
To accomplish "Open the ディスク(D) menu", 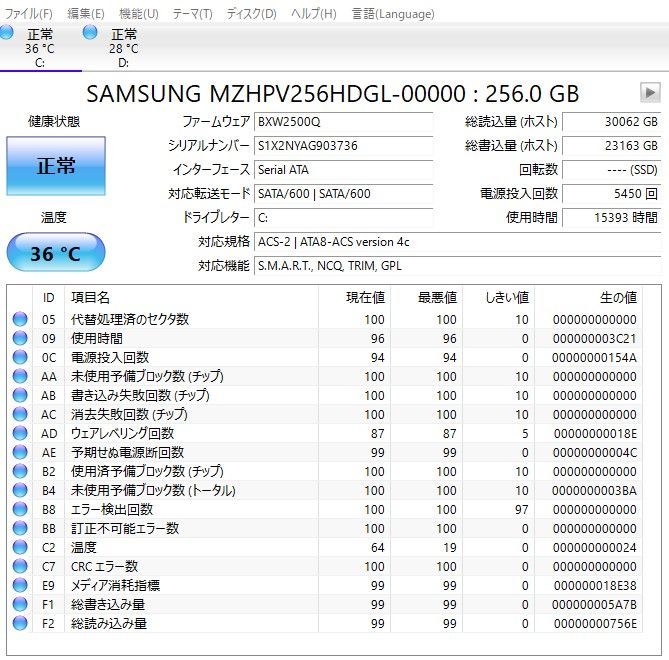I will click(x=252, y=14).
